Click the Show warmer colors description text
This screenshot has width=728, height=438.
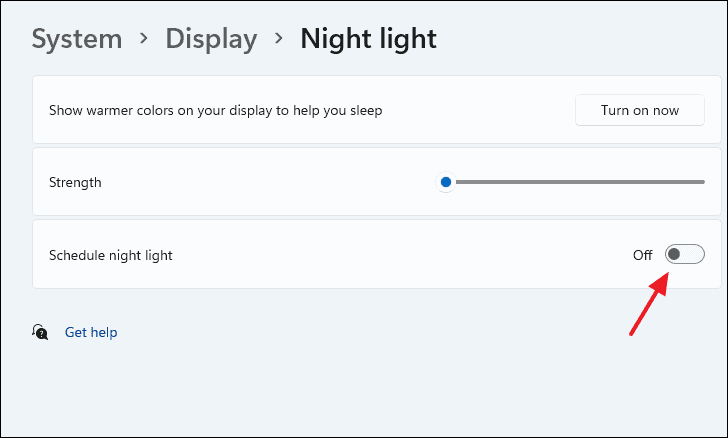pos(216,110)
